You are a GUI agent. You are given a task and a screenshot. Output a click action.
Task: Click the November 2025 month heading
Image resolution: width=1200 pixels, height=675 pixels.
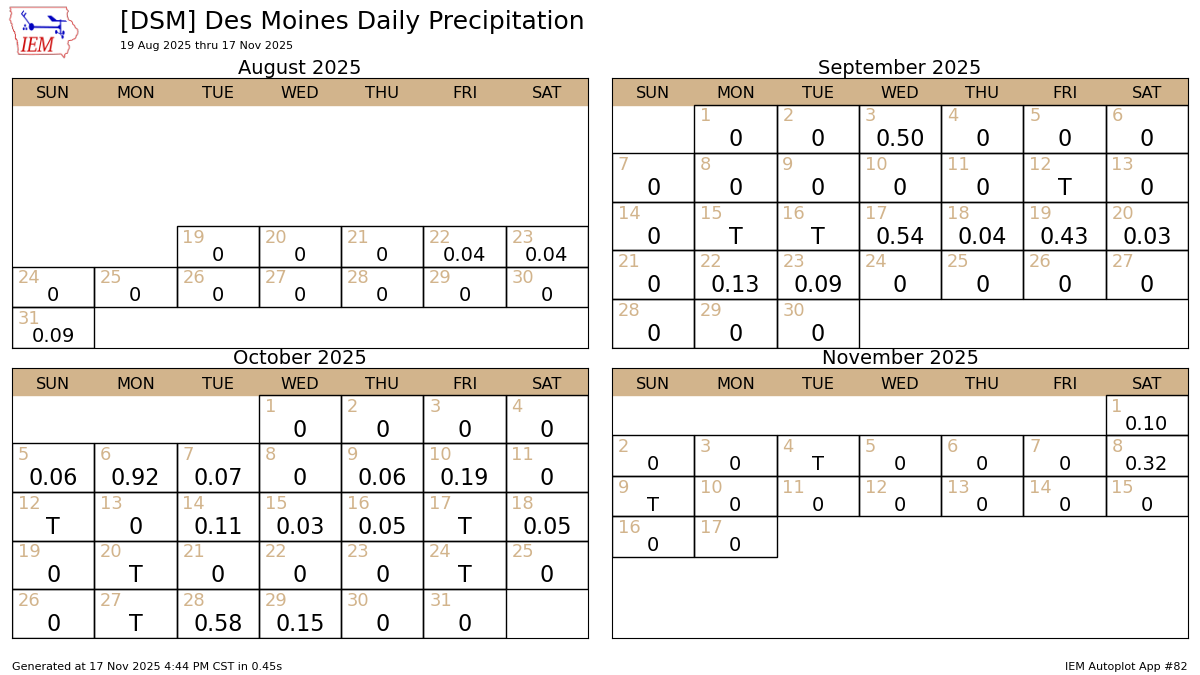click(899, 358)
